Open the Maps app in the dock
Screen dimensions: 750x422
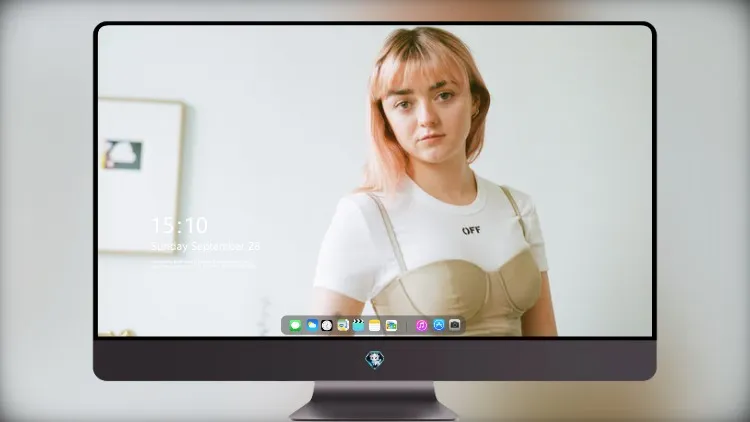click(x=342, y=325)
